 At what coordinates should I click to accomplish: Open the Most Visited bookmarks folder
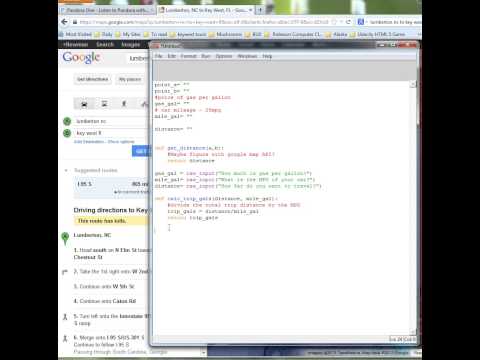pyautogui.click(x=75, y=34)
